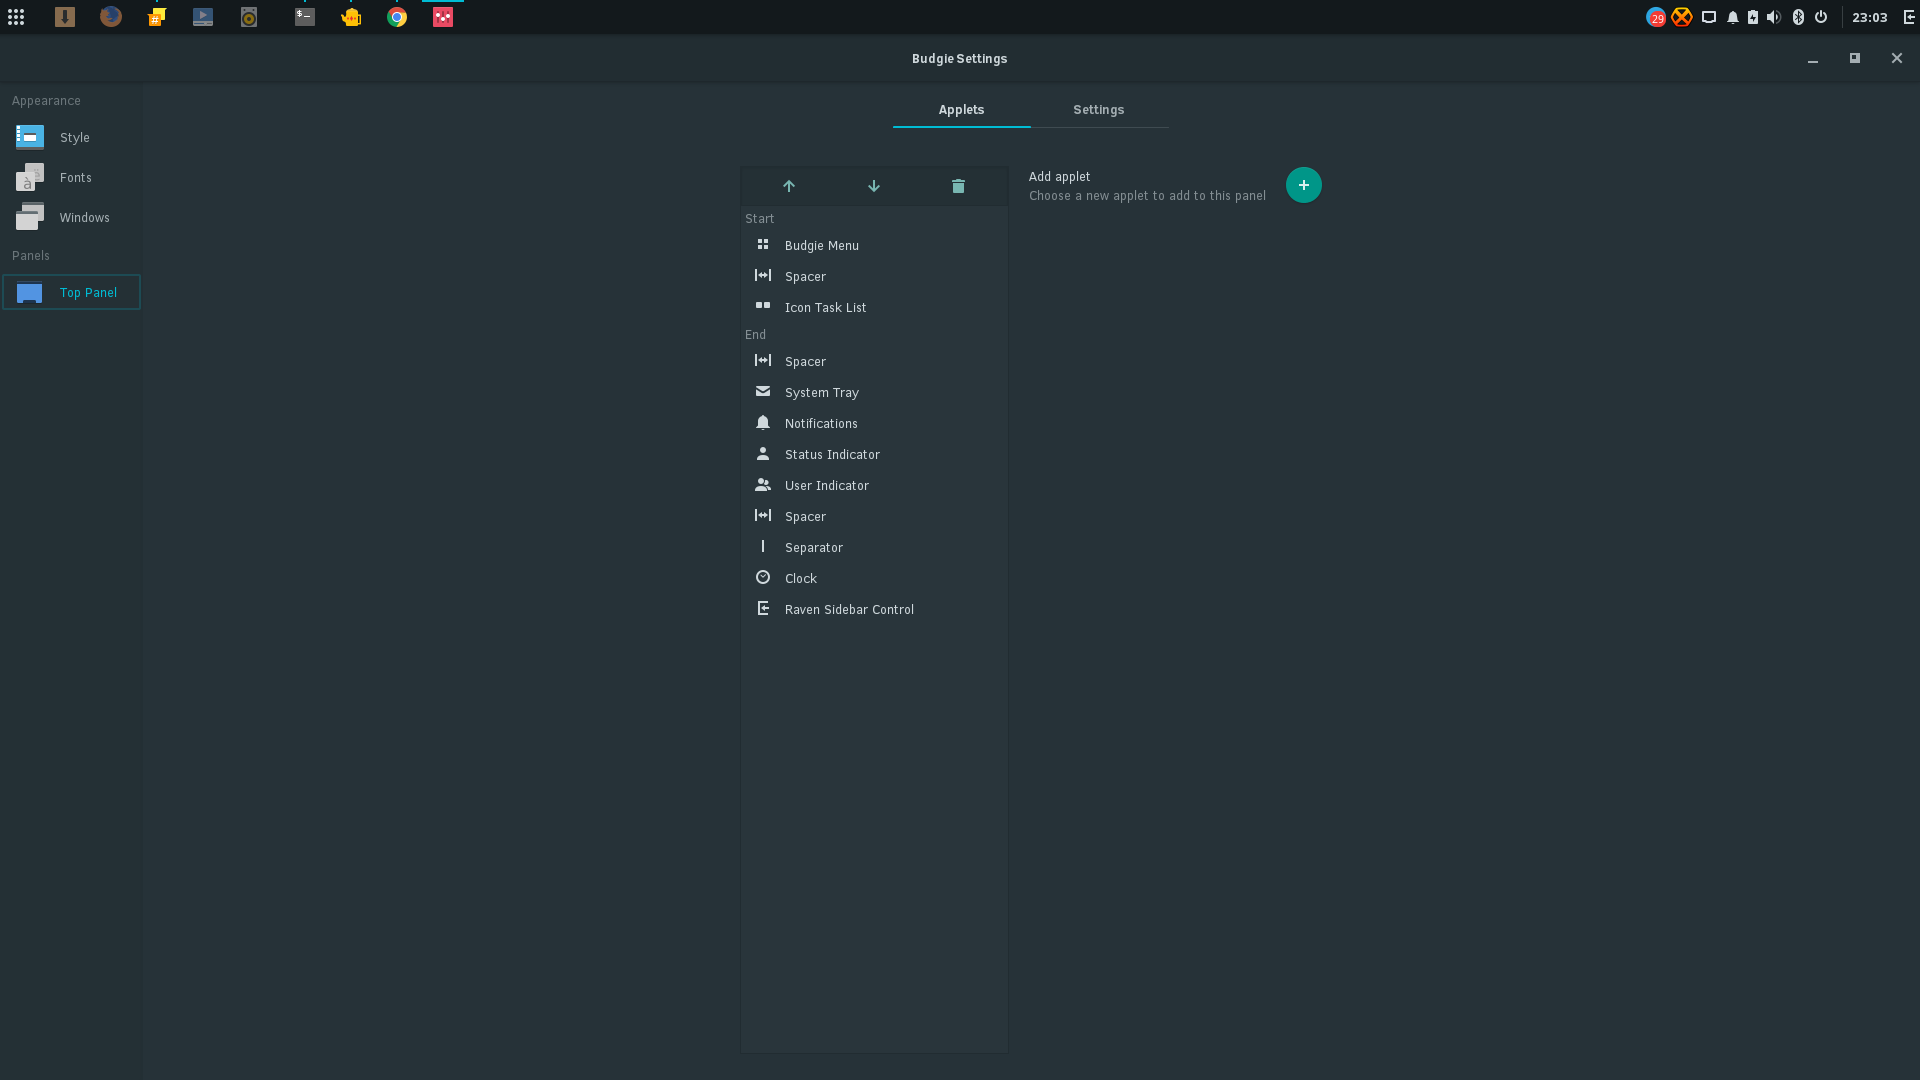Select Top Panel in the sidebar
The image size is (1920, 1080).
[71, 292]
